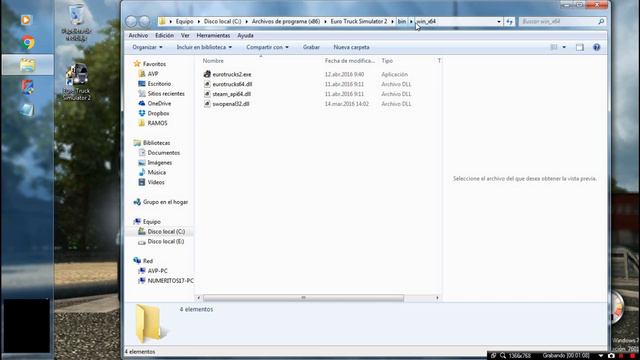Click Euro Truck Simulator 2 breadcrumb
The height and width of the screenshot is (360, 640).
pyautogui.click(x=359, y=21)
